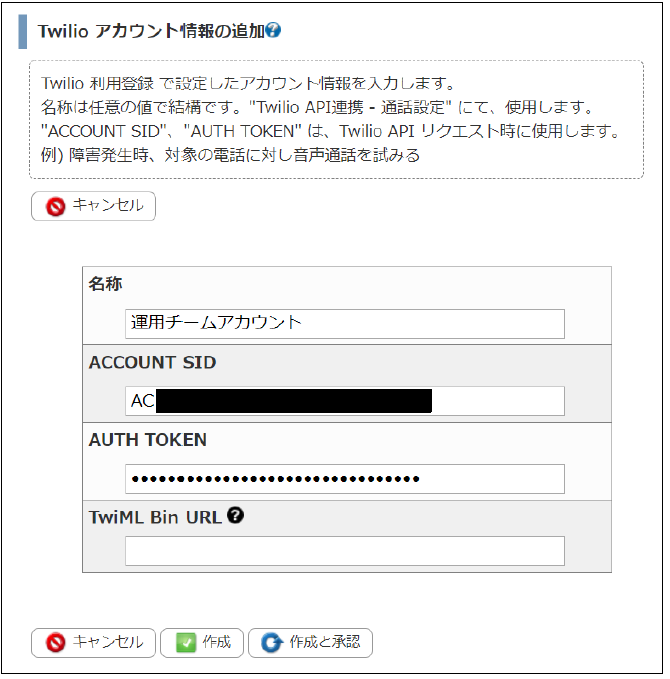The height and width of the screenshot is (679, 670).
Task: Focus the 名称 field containing 運用チームアカウント
Action: pos(345,323)
